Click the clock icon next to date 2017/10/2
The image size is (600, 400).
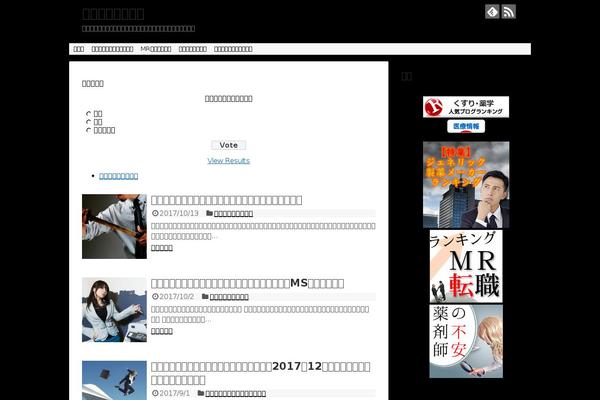[155, 297]
